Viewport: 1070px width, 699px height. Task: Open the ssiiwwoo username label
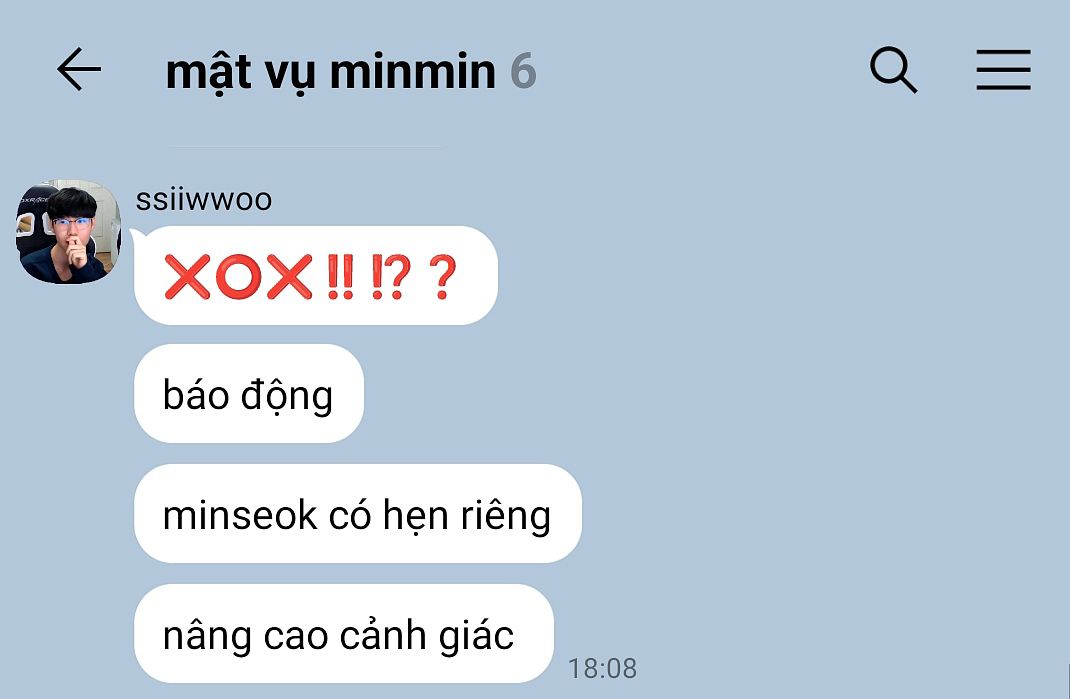click(203, 200)
